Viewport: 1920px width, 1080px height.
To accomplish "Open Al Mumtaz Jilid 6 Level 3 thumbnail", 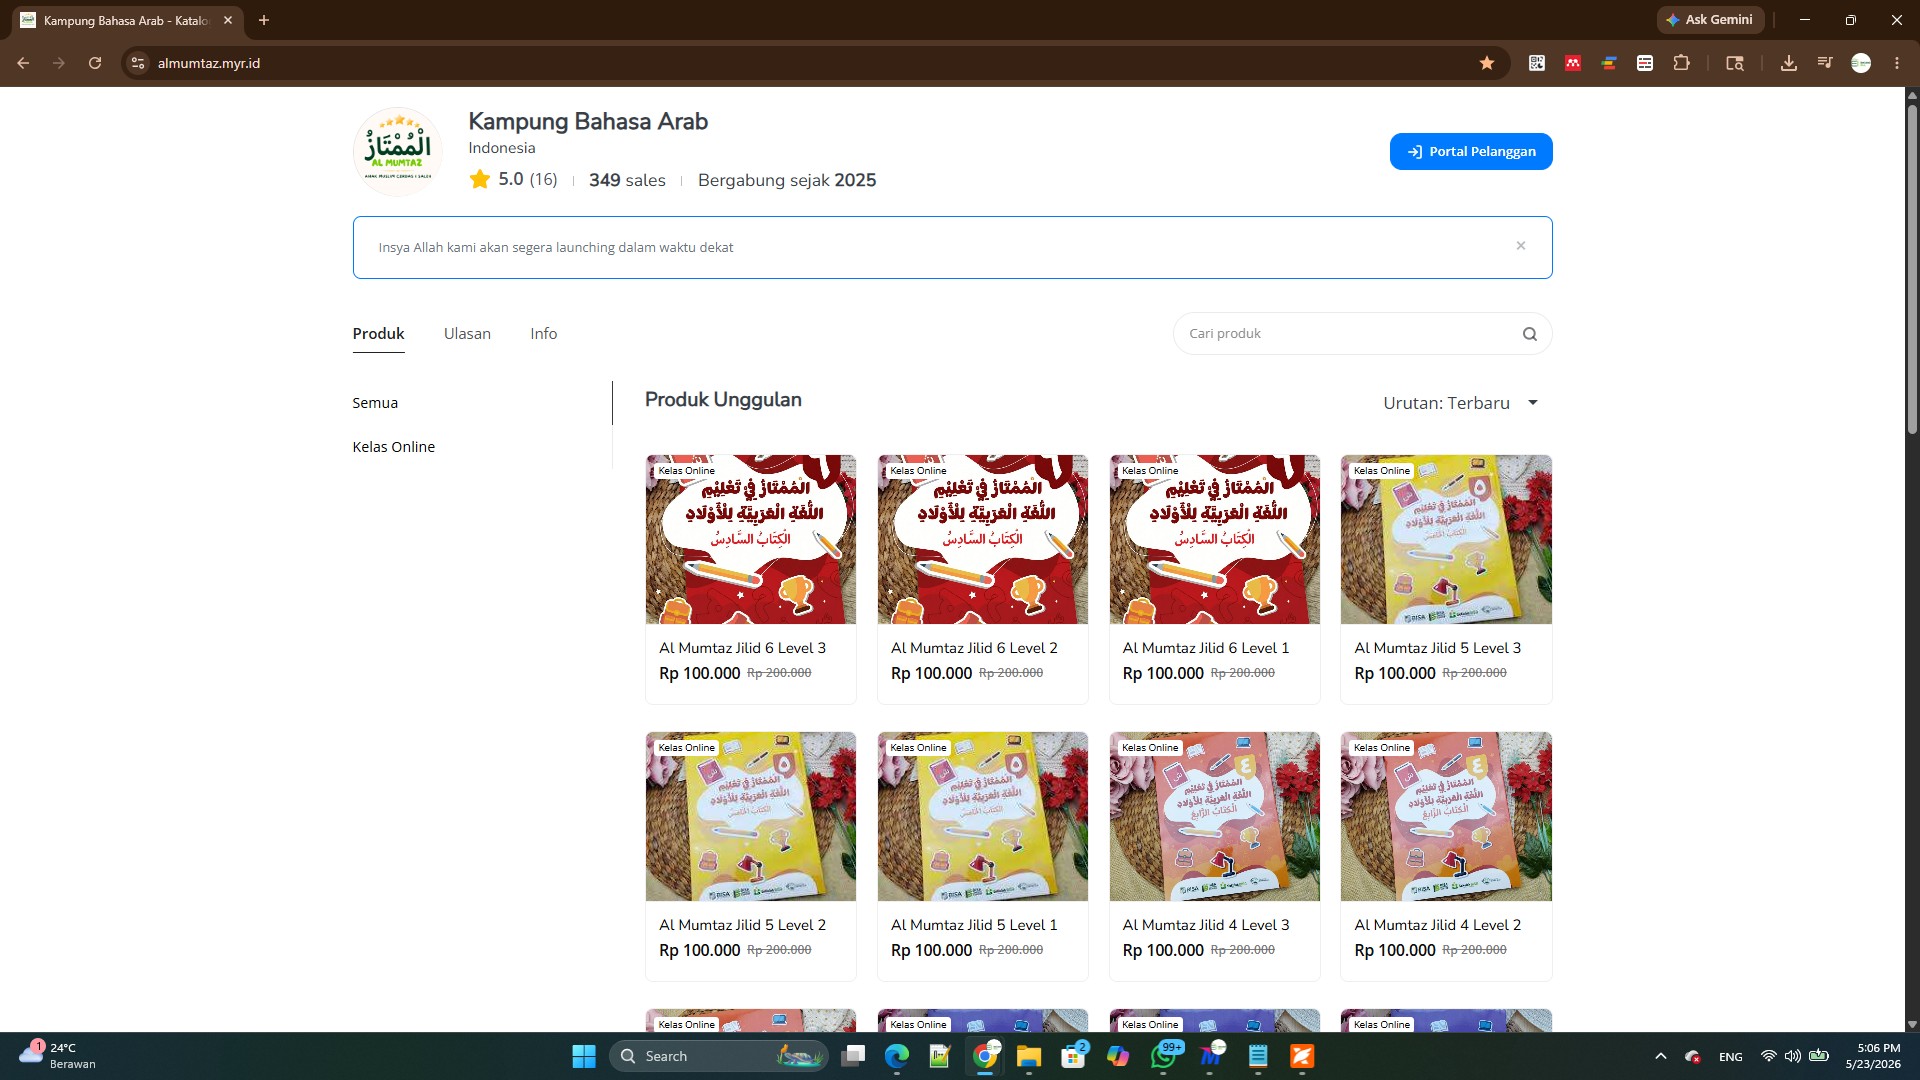I will click(x=751, y=540).
